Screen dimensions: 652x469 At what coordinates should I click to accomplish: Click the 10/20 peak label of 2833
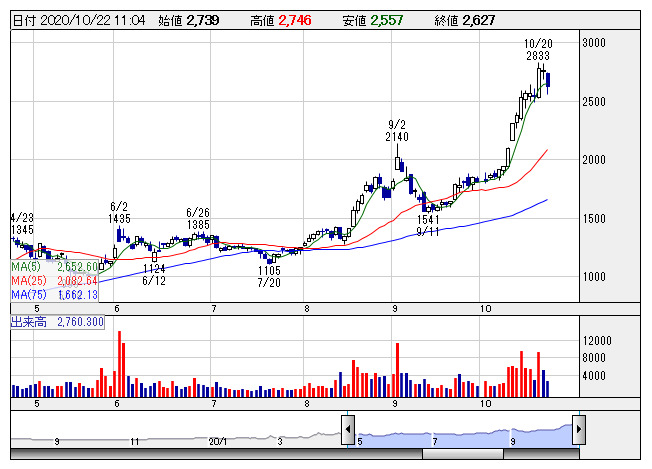pos(538,50)
